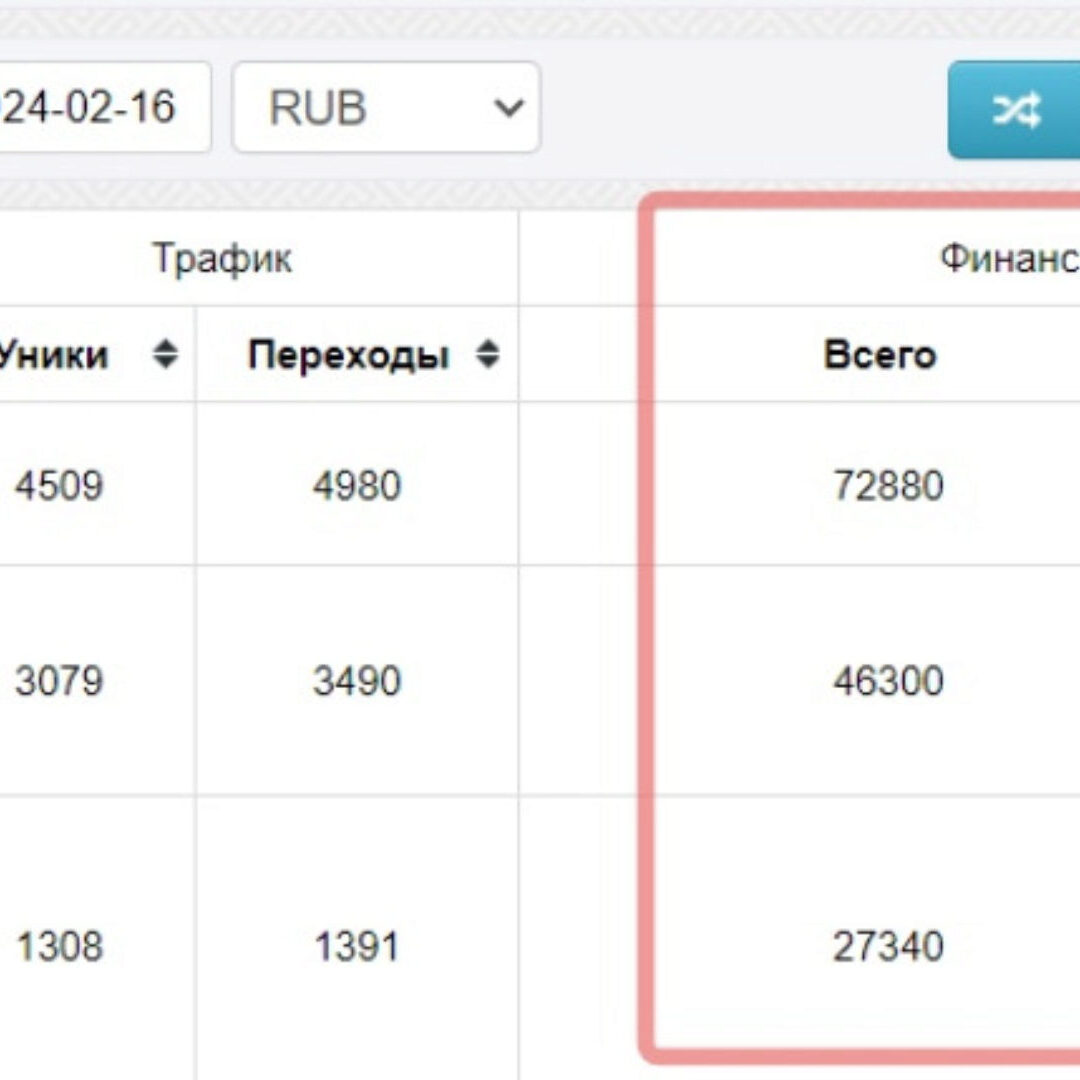
Task: Click the Всего column header
Action: [879, 355]
